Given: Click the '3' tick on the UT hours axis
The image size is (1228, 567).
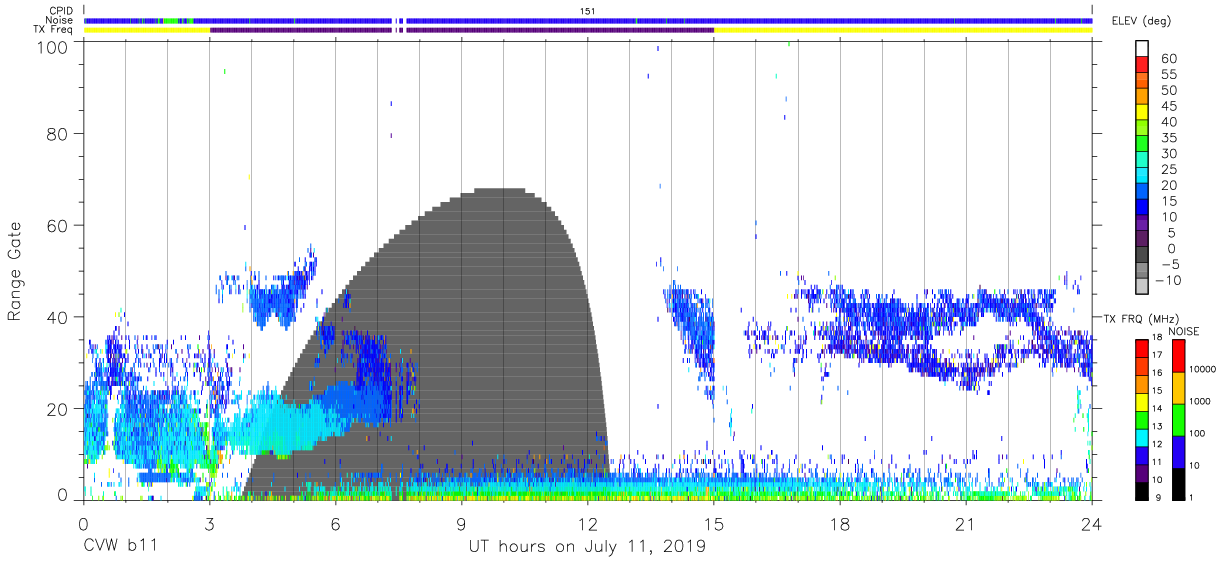Looking at the screenshot, I should [209, 524].
